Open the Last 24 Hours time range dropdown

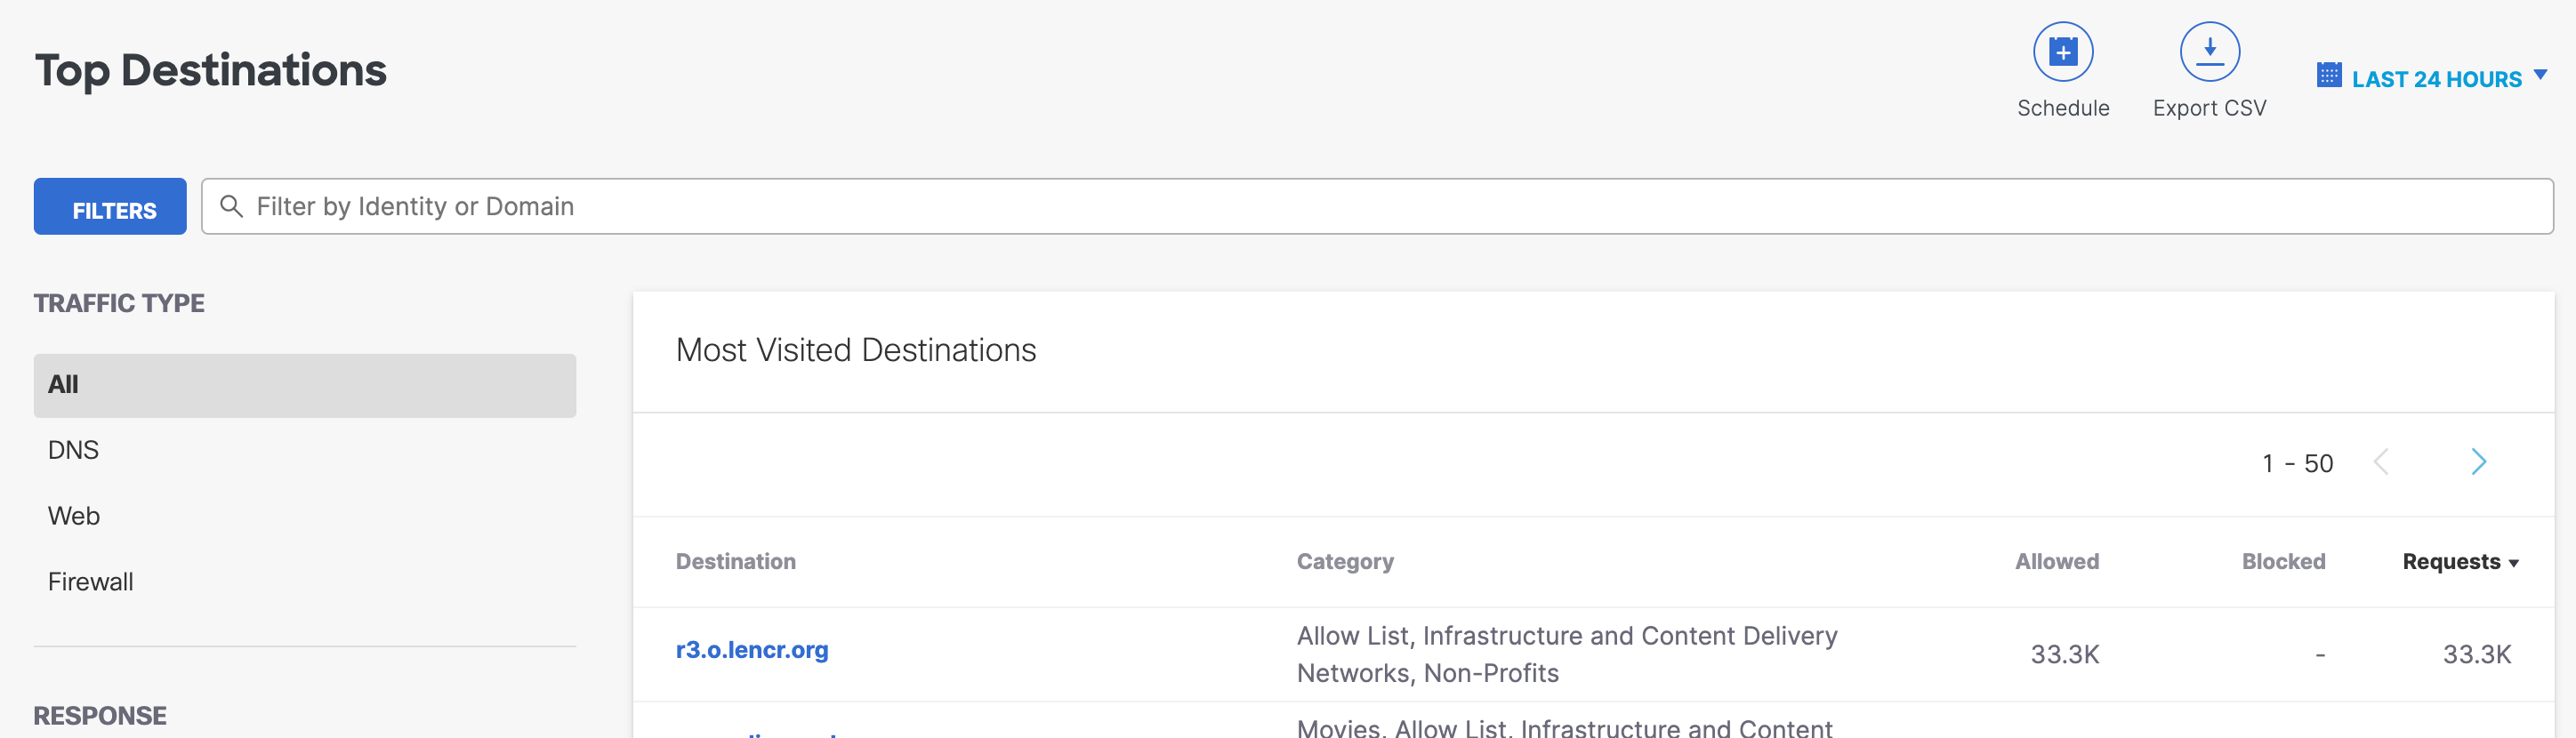pos(2436,78)
